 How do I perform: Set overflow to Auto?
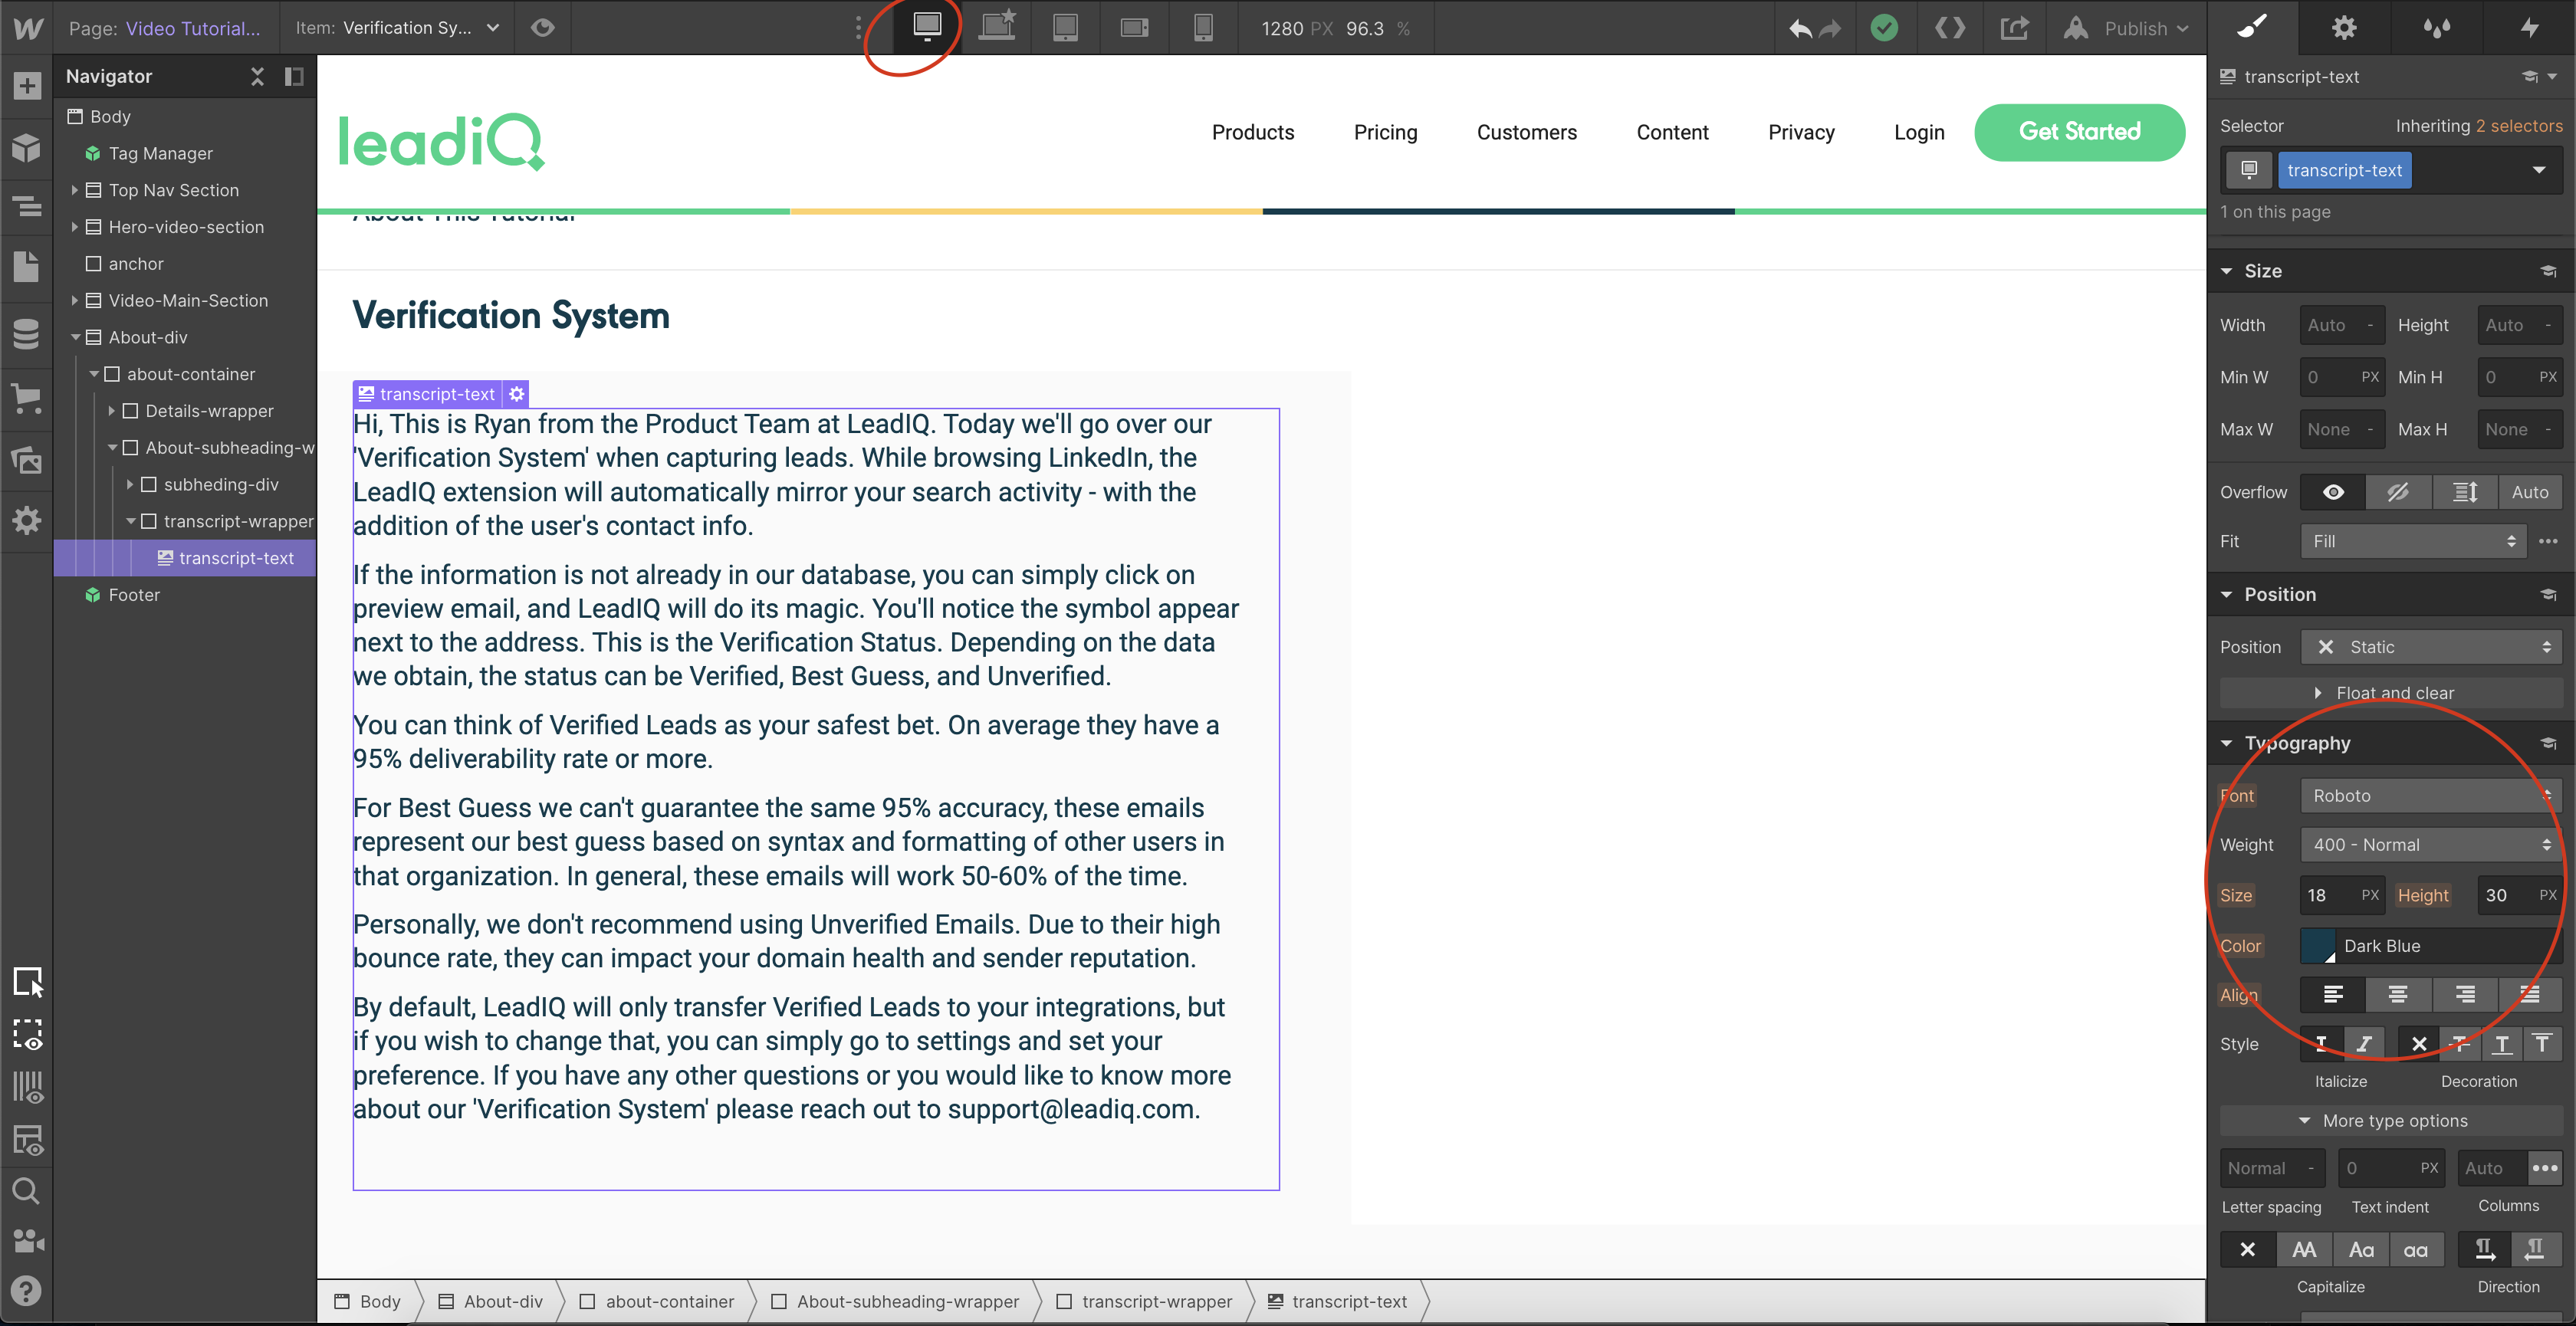[x=2530, y=492]
